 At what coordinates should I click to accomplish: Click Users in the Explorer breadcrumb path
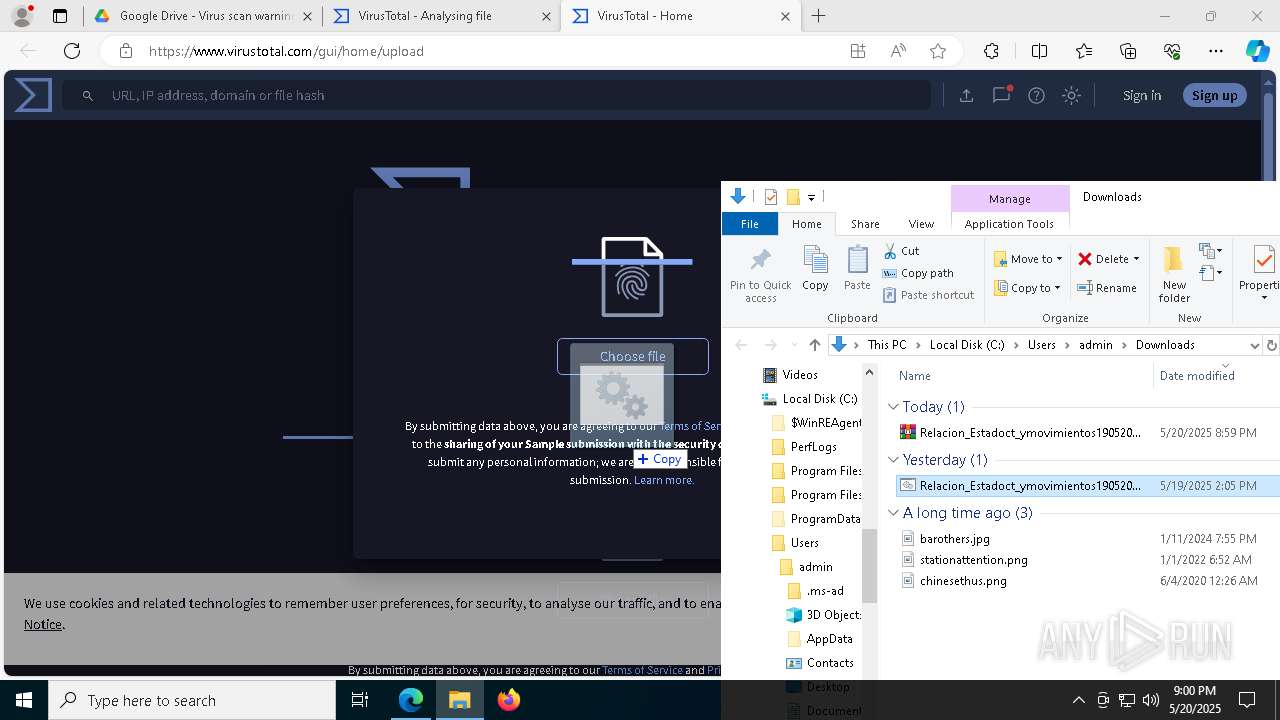click(1041, 345)
